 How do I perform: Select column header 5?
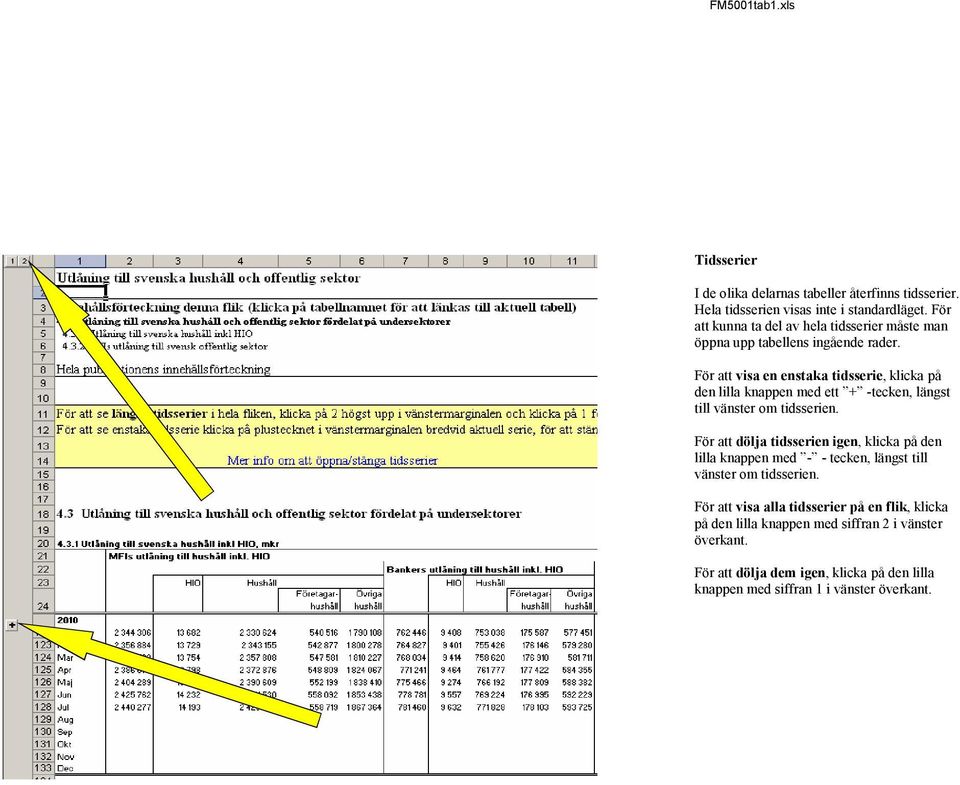[309, 261]
